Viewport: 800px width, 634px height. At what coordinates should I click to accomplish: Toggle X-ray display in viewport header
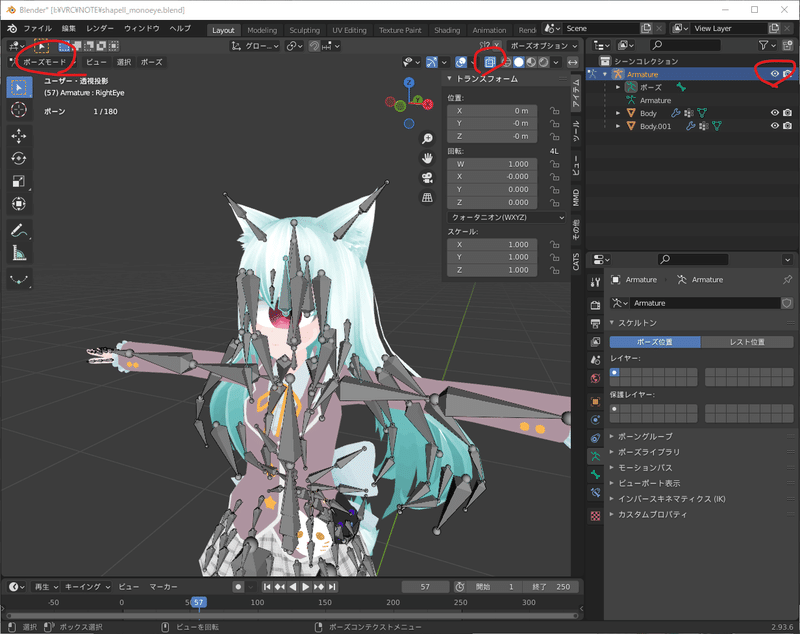[490, 62]
